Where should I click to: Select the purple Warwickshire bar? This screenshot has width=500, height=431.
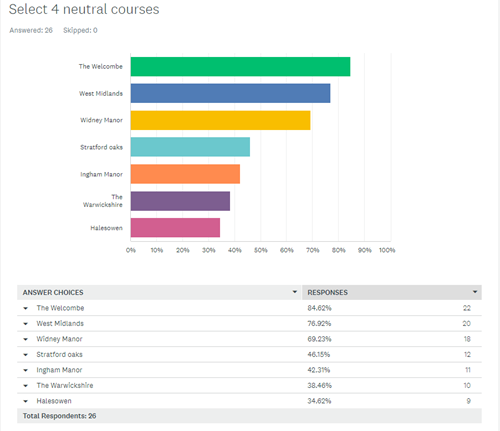[180, 201]
